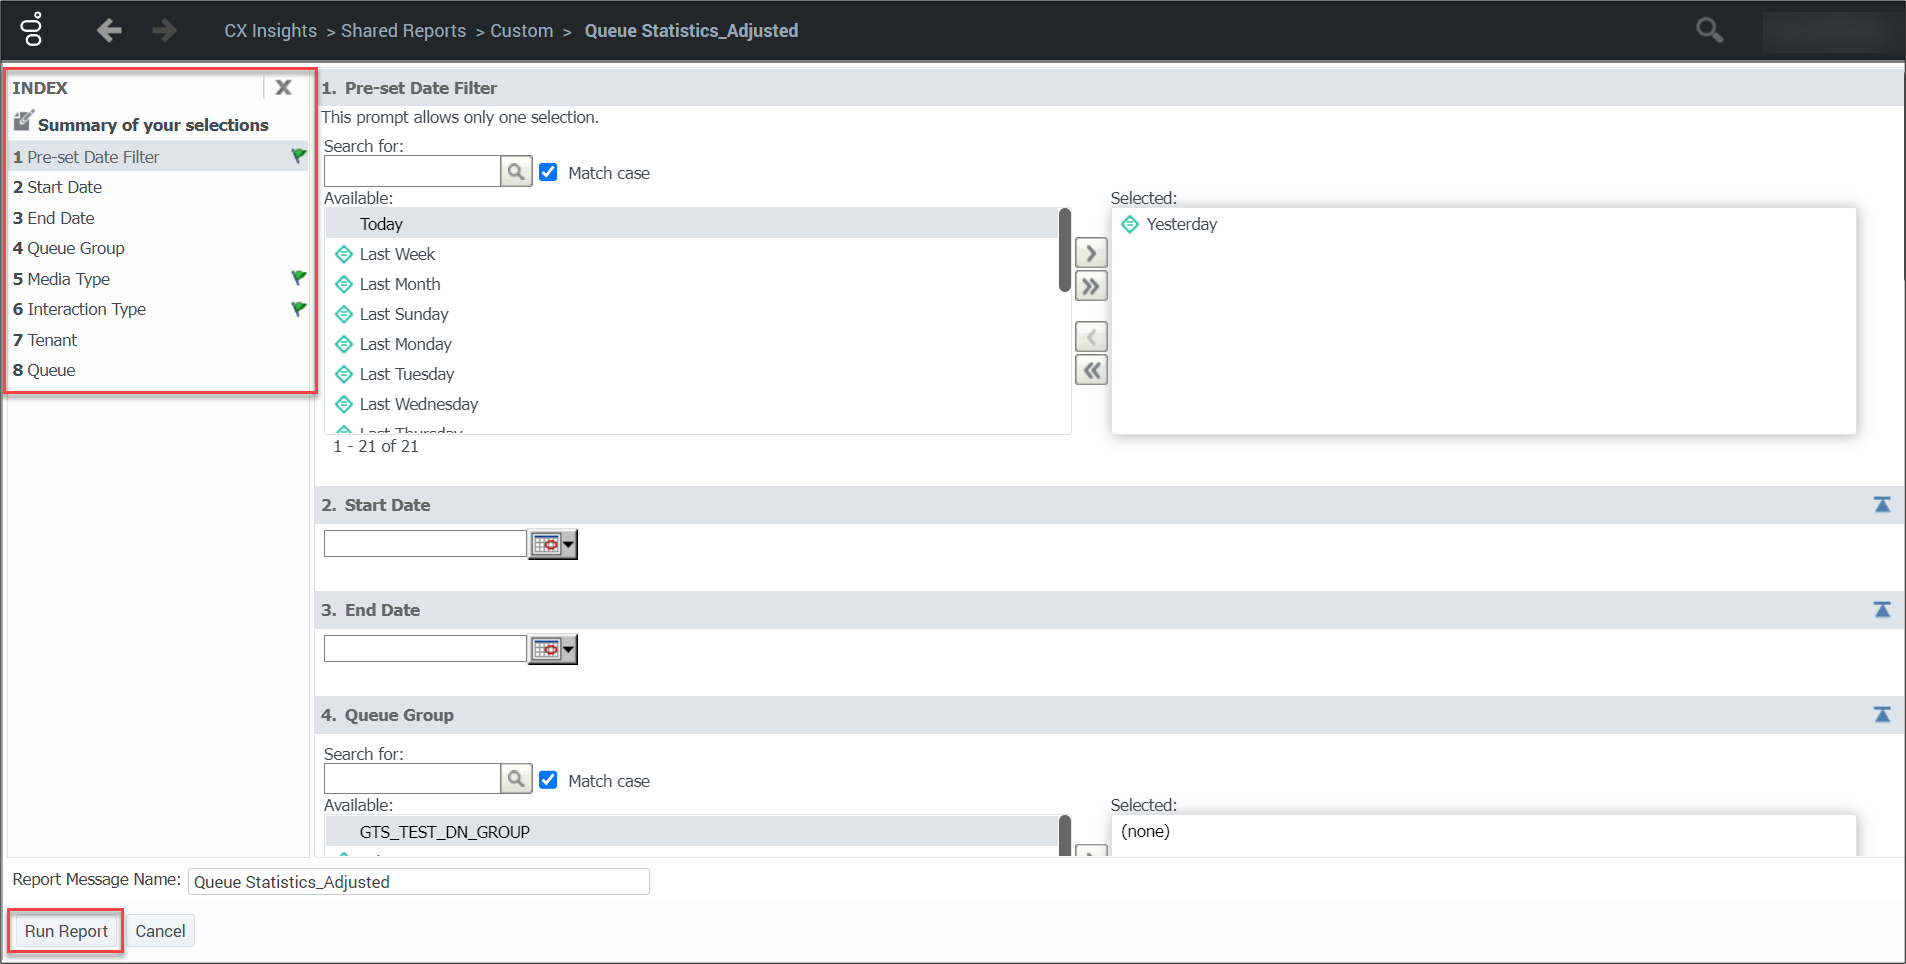Click the Genesys logo icon
This screenshot has height=964, width=1906.
pyautogui.click(x=32, y=30)
